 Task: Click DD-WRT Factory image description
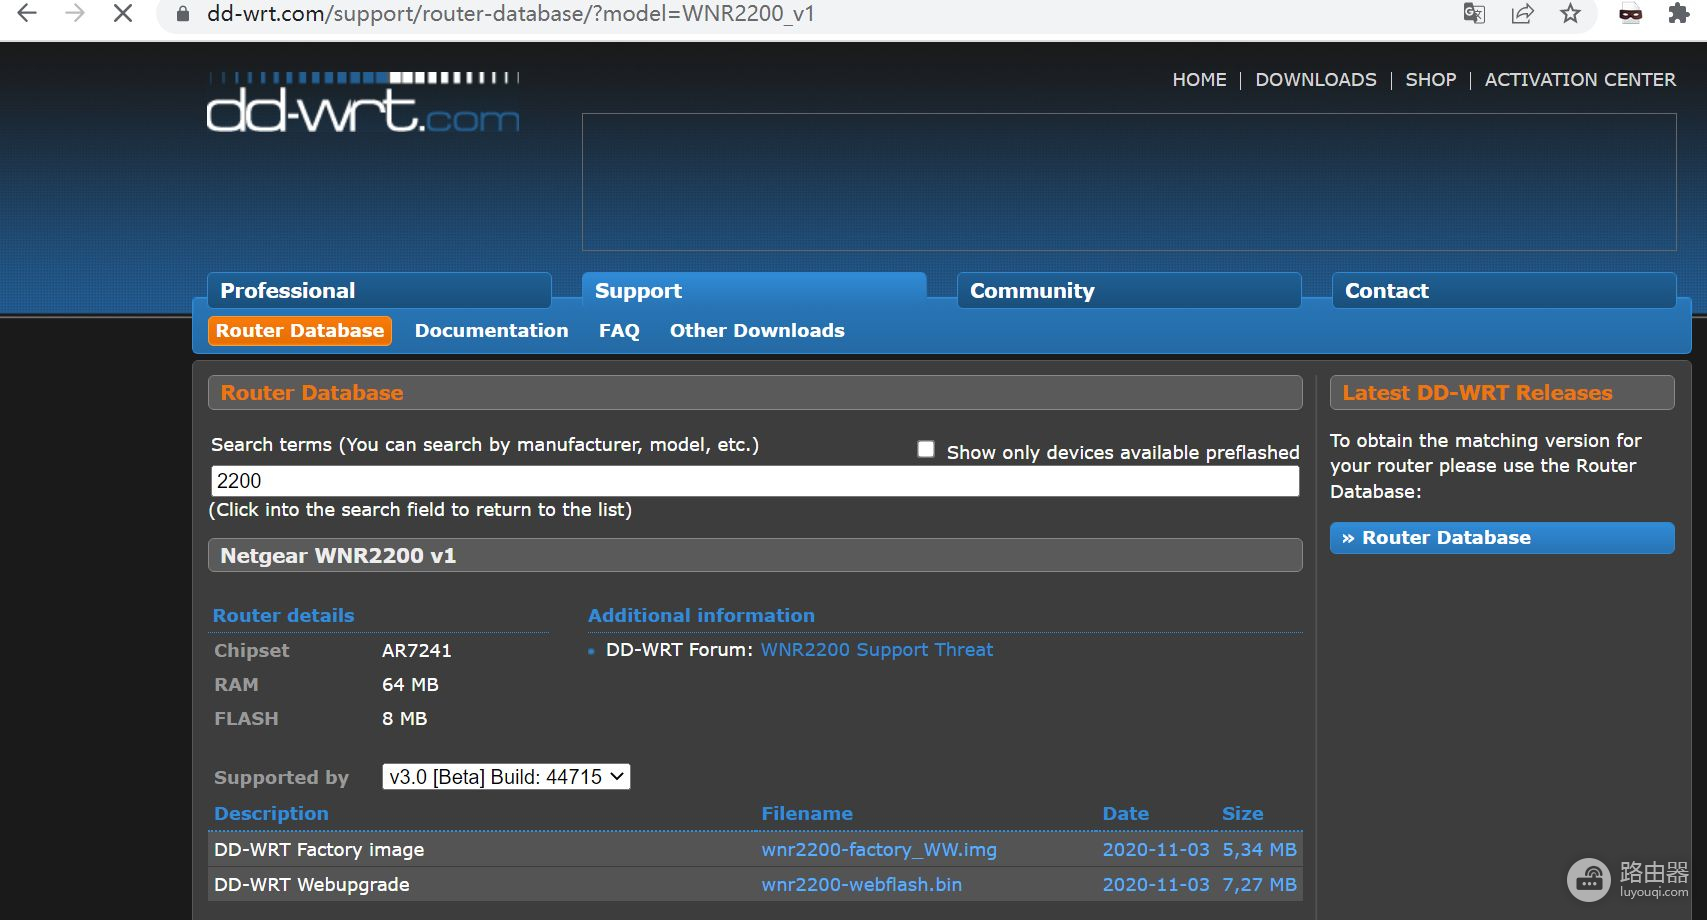319,850
